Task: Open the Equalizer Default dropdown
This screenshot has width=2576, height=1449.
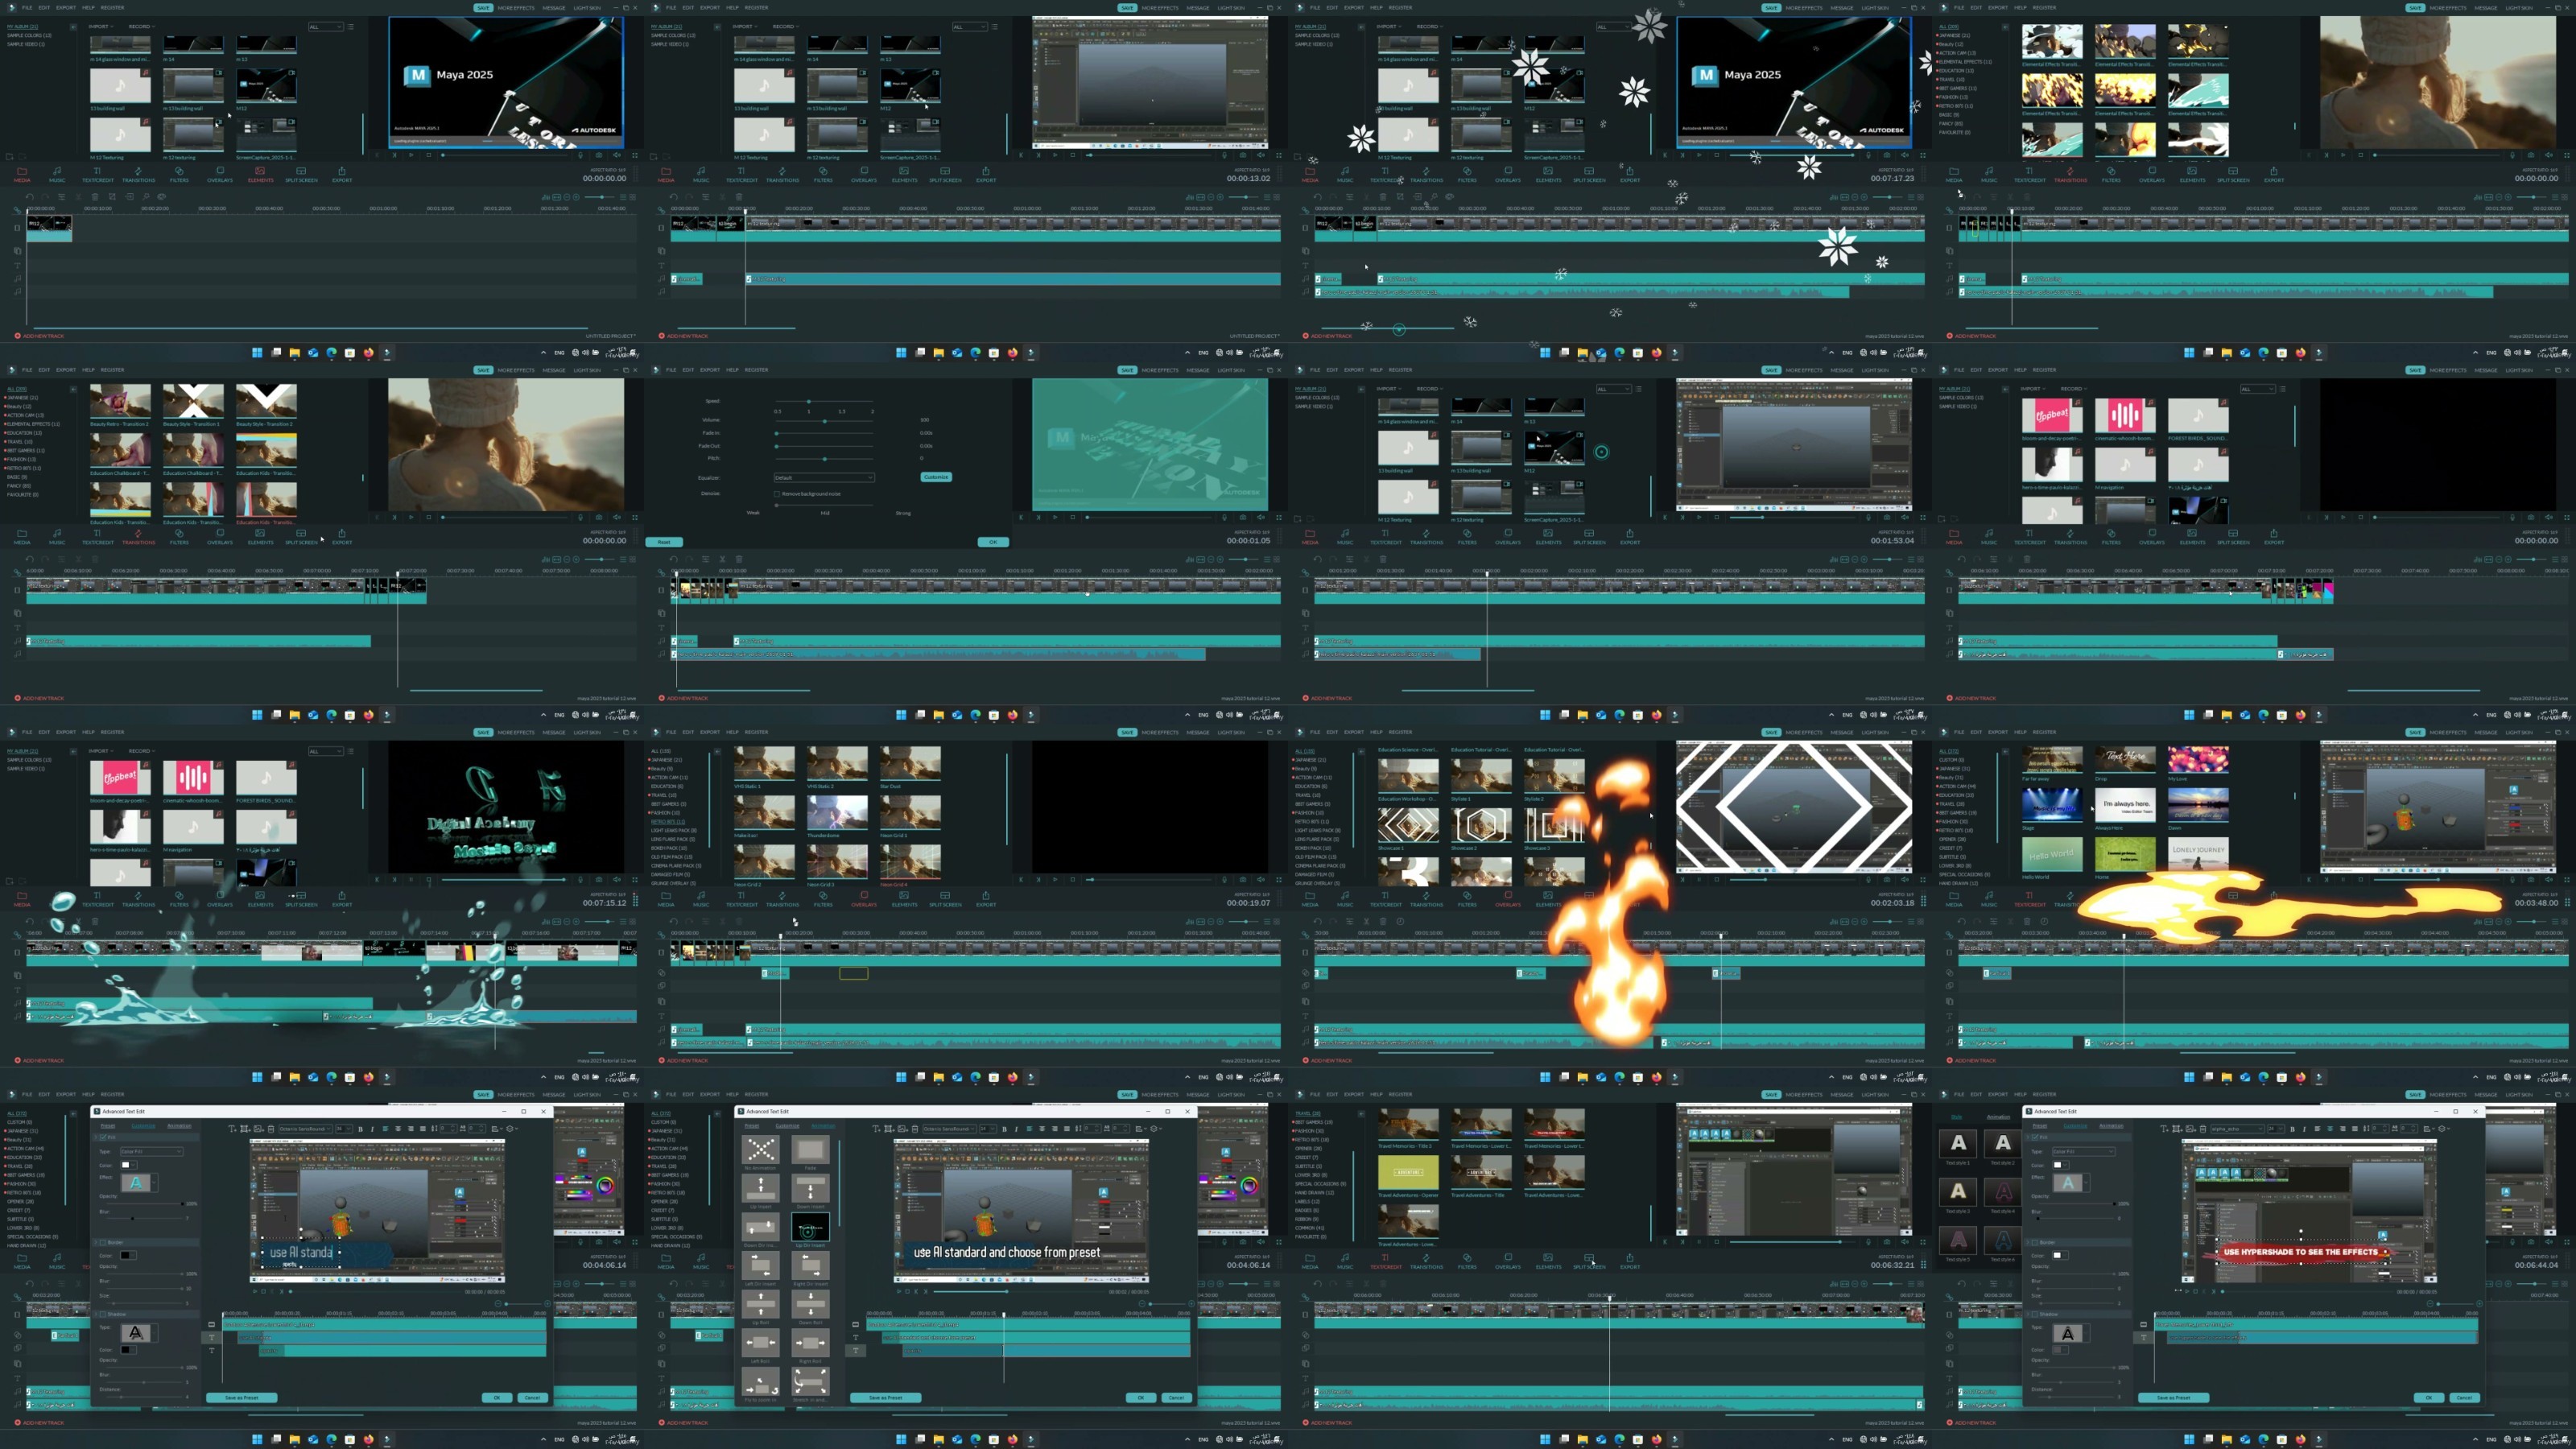Action: pos(825,477)
